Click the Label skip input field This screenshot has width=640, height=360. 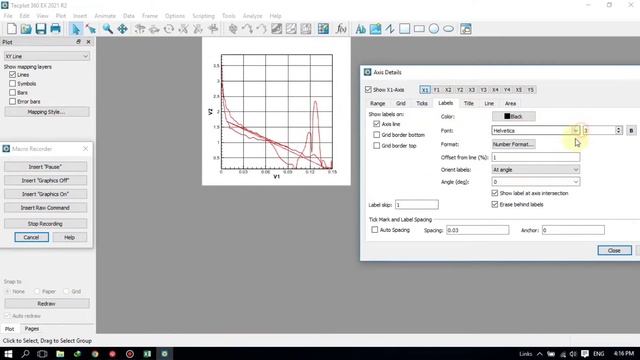(416, 204)
